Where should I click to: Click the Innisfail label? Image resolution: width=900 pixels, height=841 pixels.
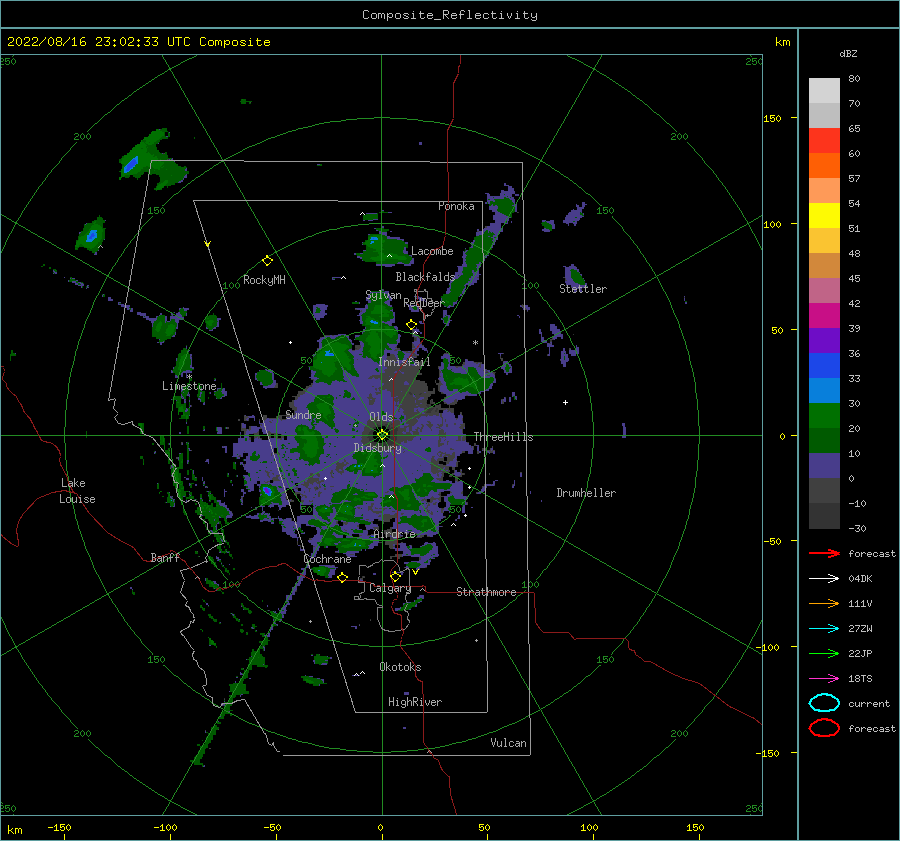coord(404,362)
